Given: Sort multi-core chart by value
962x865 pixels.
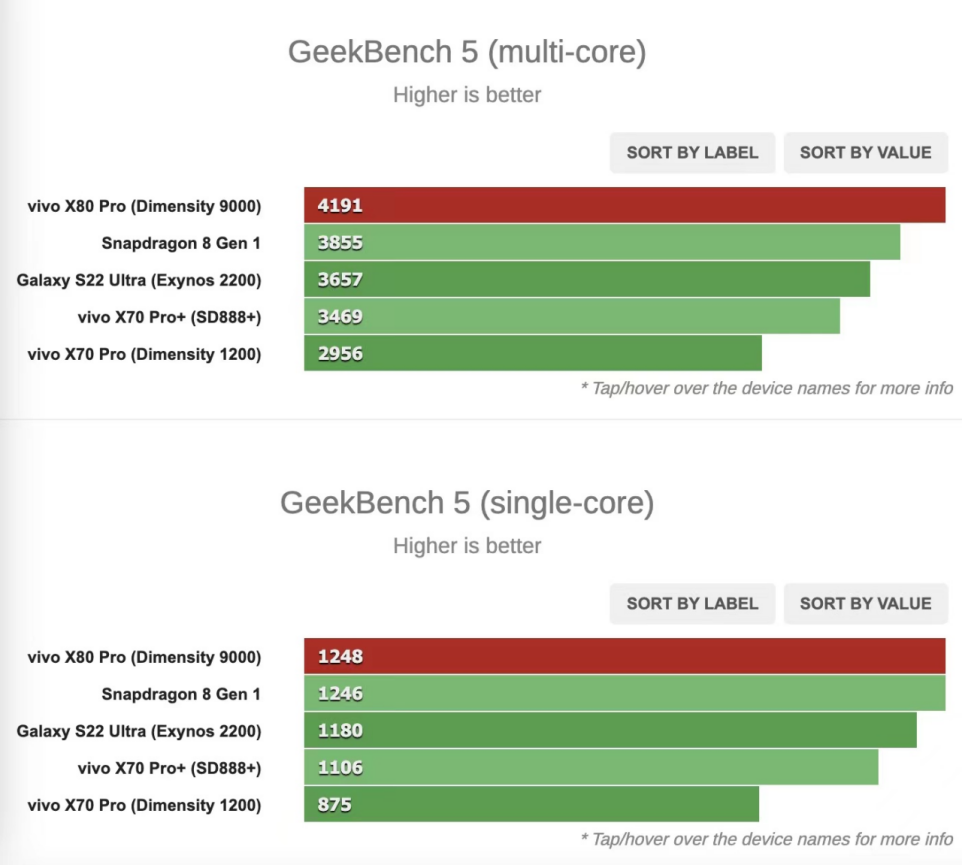Looking at the screenshot, I should pos(866,153).
